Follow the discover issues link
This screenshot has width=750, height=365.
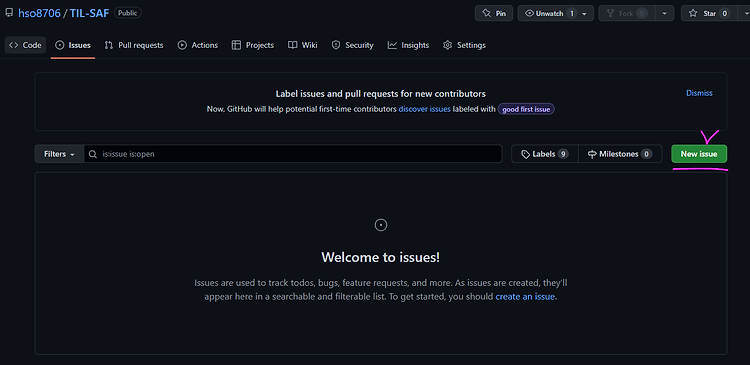[424, 109]
